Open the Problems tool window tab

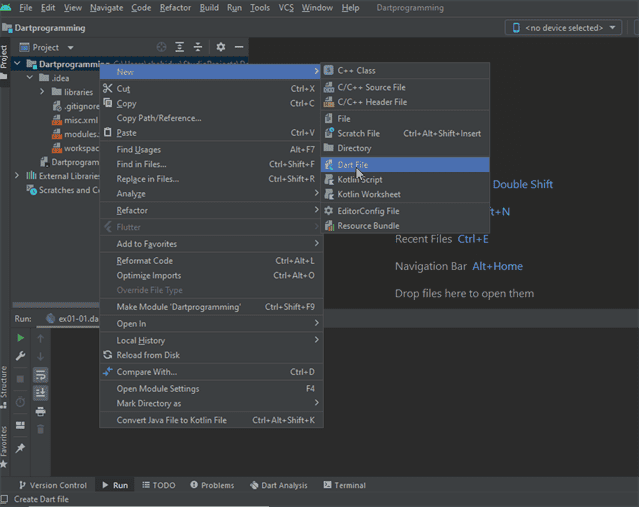click(x=212, y=485)
